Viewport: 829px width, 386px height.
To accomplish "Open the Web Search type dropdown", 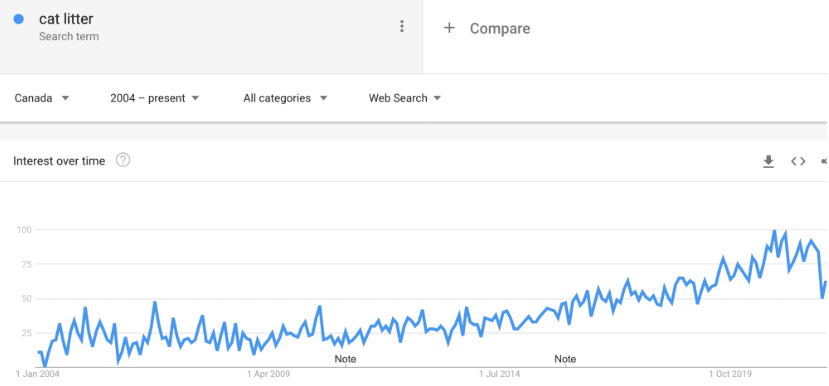I will coord(404,98).
